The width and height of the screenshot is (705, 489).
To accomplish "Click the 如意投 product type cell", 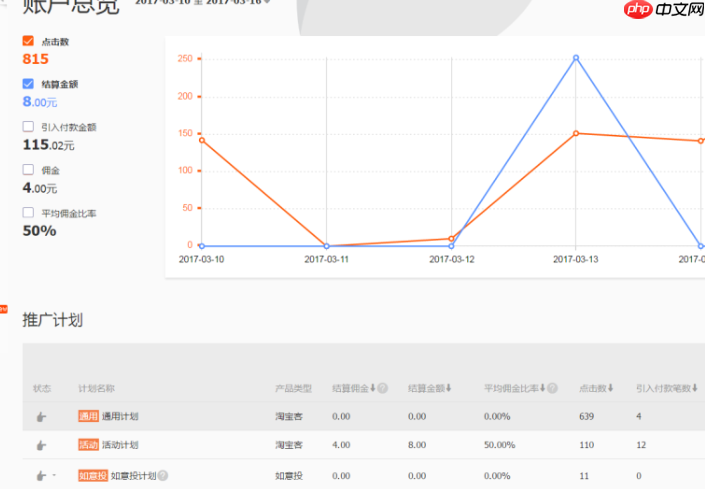I will point(289,476).
